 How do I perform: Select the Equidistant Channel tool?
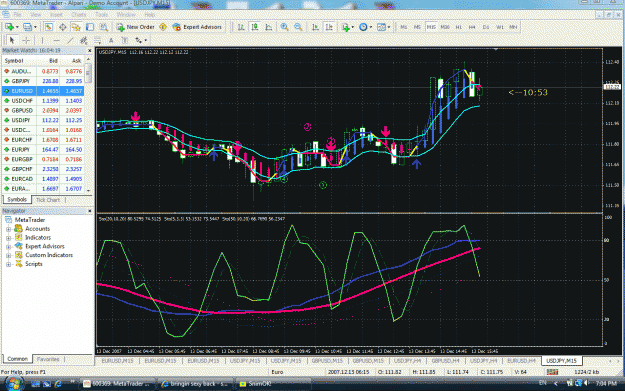[84, 40]
